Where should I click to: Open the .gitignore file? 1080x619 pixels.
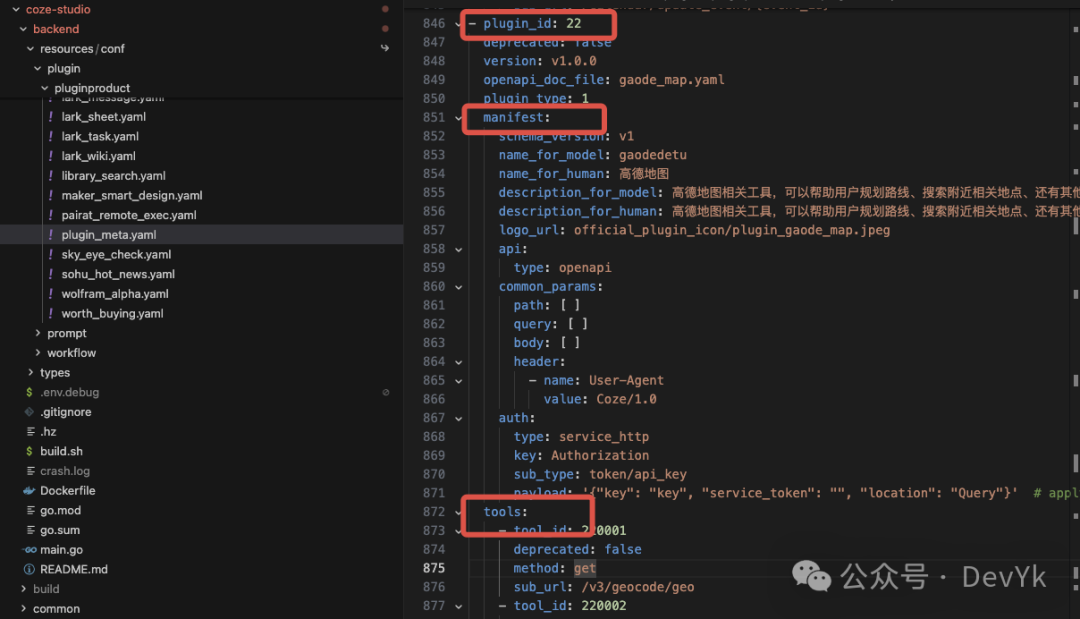click(x=65, y=412)
